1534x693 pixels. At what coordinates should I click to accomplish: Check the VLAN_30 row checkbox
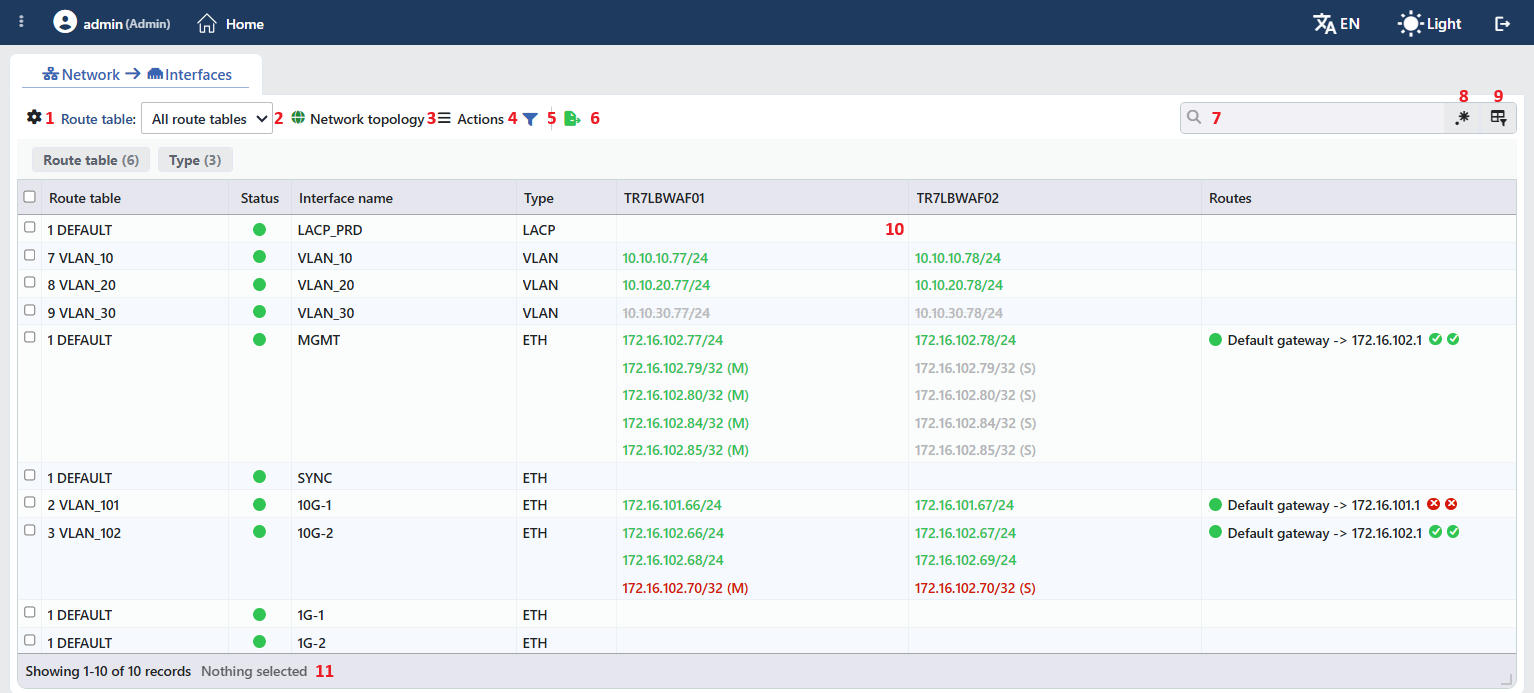tap(29, 311)
